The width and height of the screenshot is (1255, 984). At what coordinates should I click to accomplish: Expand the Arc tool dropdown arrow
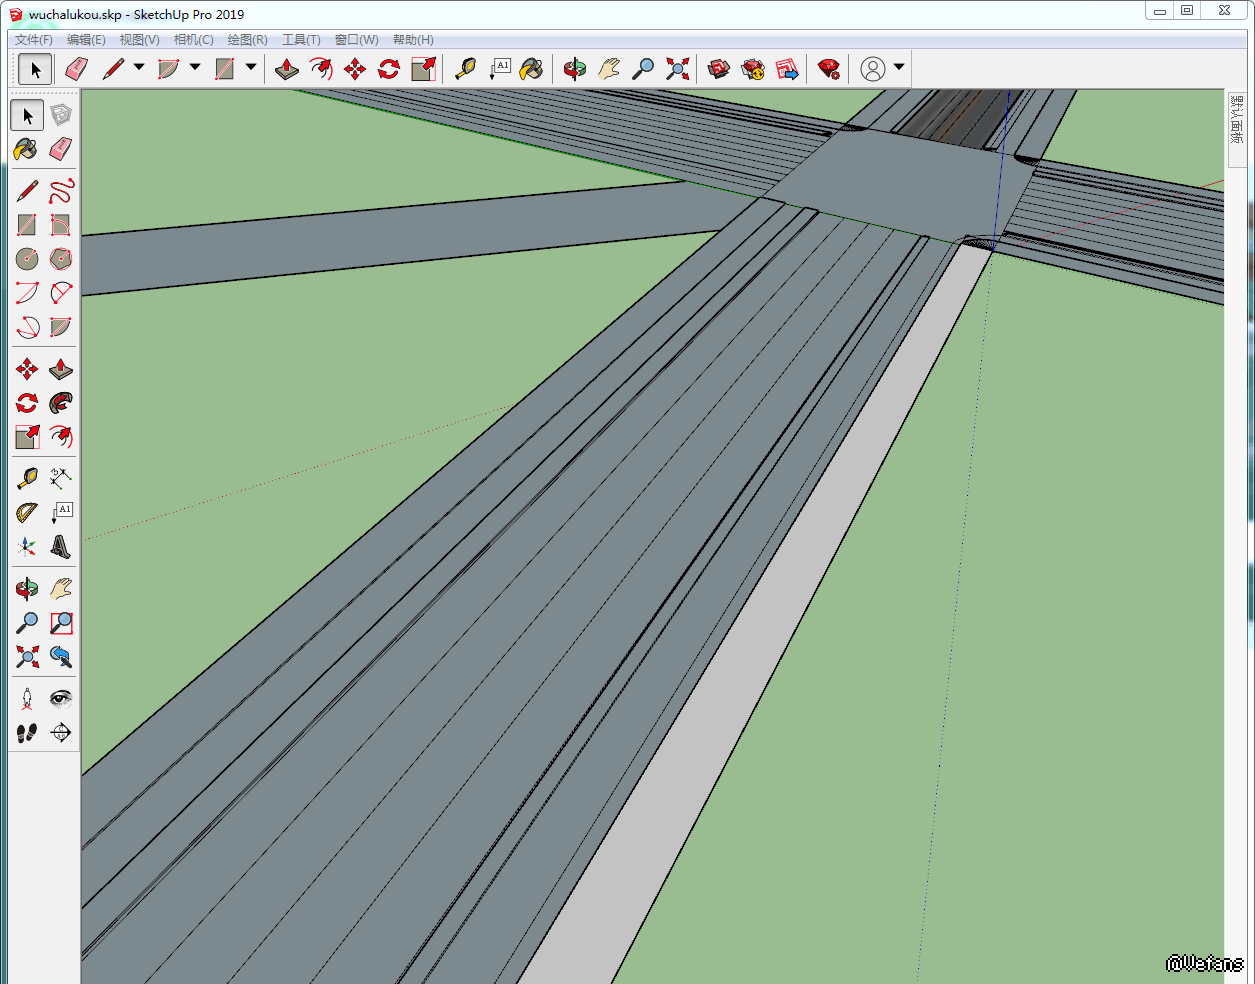coord(195,68)
